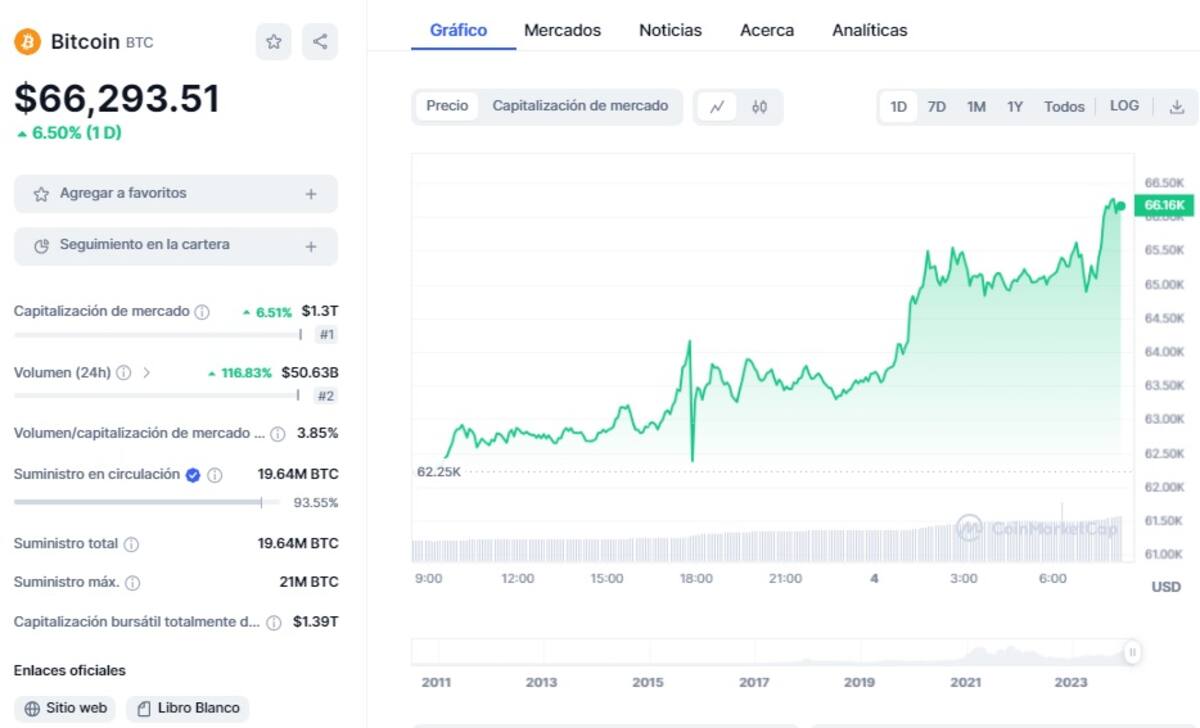Viewport: 1200px width, 728px height.
Task: Select the Precio chart toggle
Action: pos(447,106)
